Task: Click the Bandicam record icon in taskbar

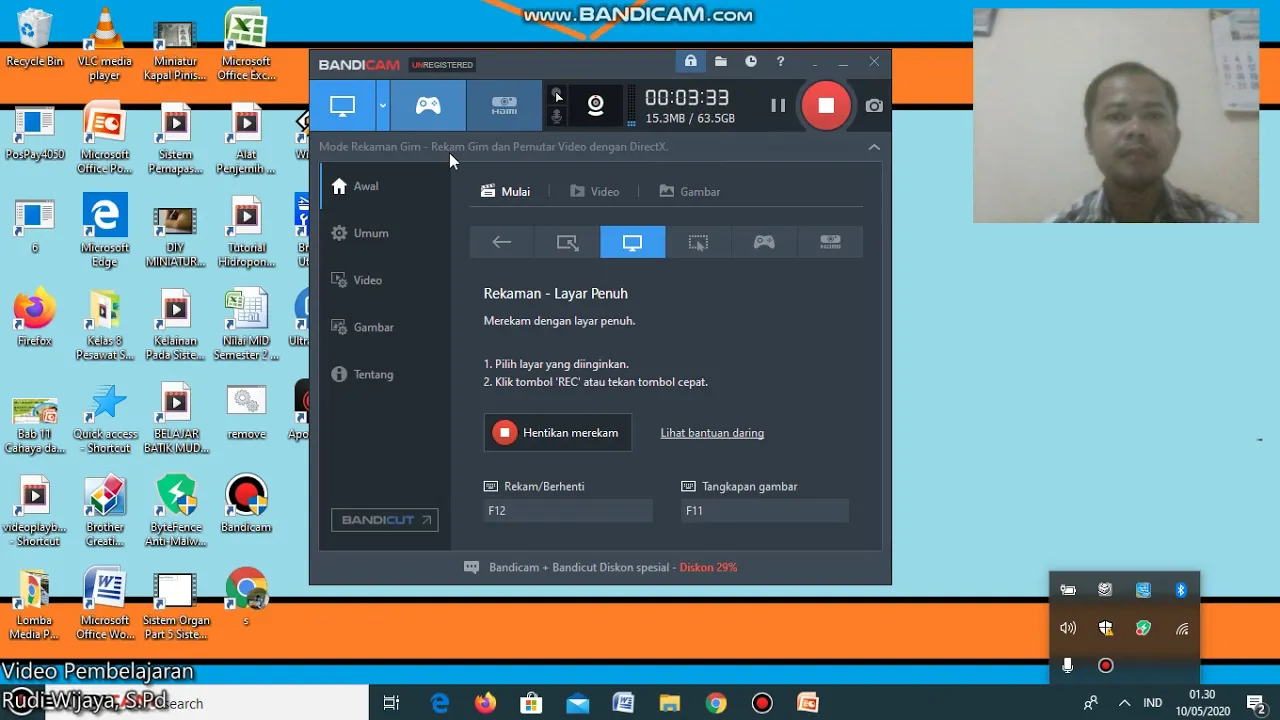Action: click(x=762, y=703)
